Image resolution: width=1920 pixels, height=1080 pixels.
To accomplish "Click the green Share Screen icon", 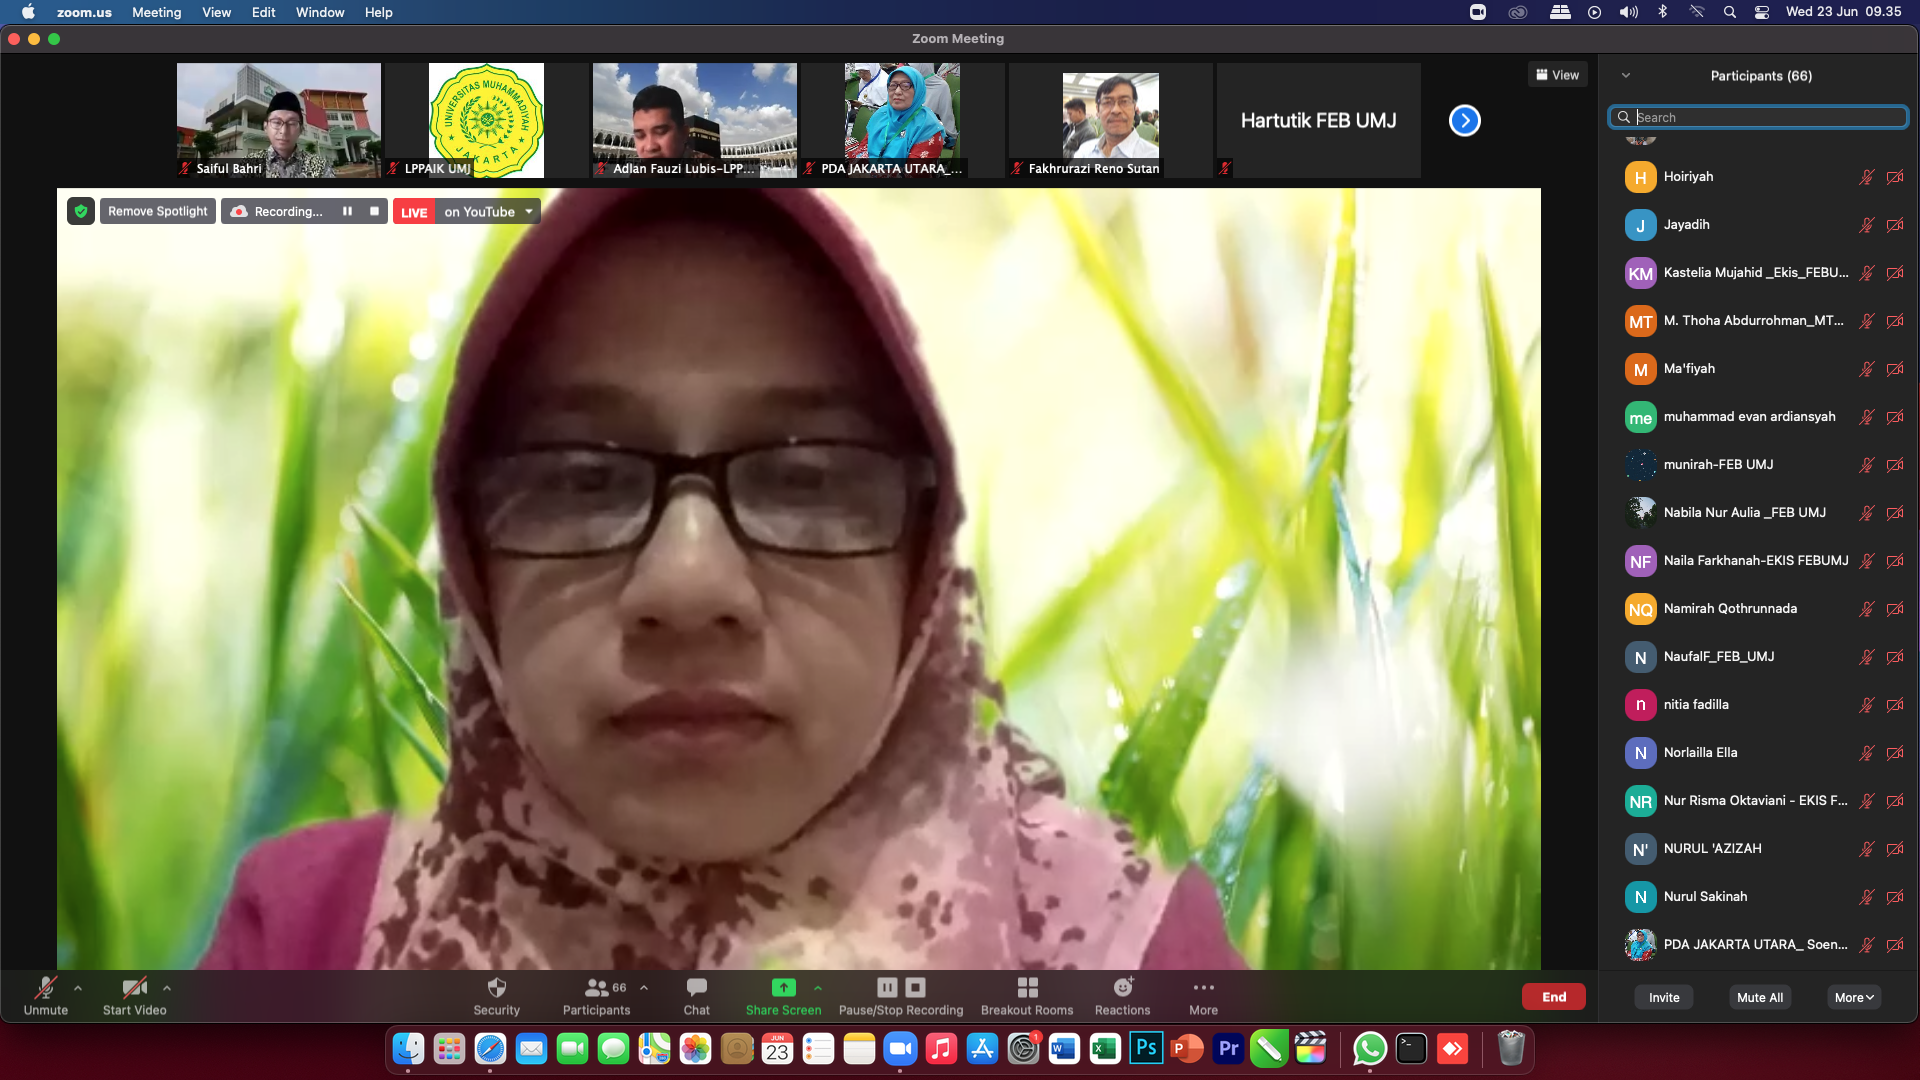I will coord(784,987).
